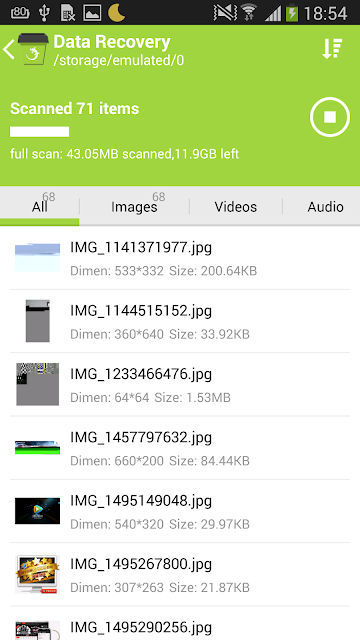The image size is (360, 640).
Task: Stop the scan with stop button
Action: (330, 117)
